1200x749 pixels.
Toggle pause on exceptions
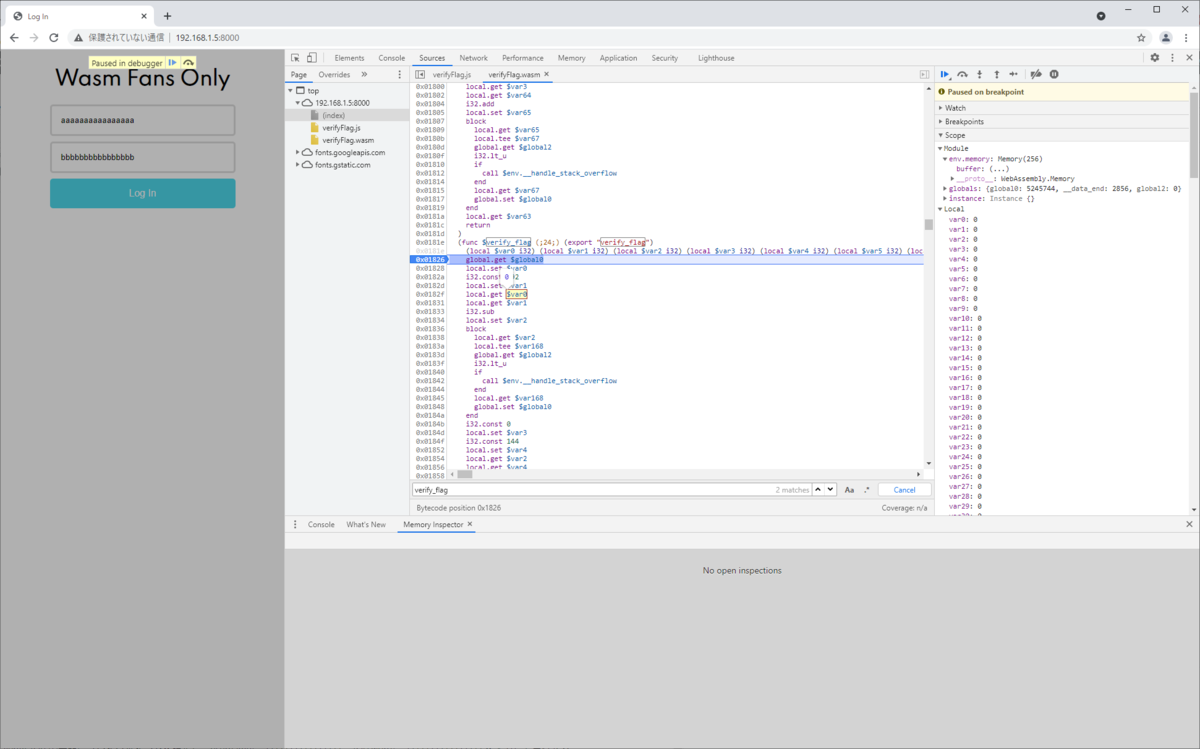(1054, 74)
